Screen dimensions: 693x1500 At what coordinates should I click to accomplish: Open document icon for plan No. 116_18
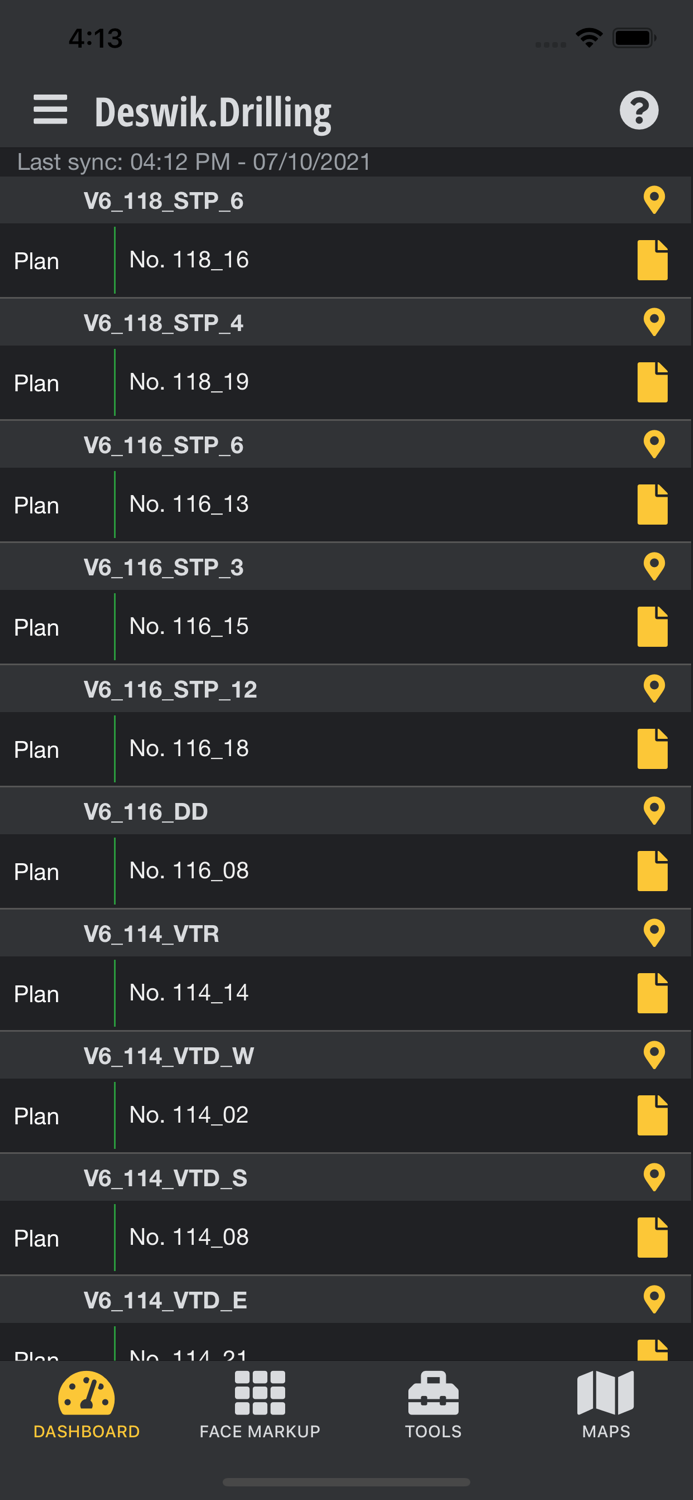(x=653, y=748)
